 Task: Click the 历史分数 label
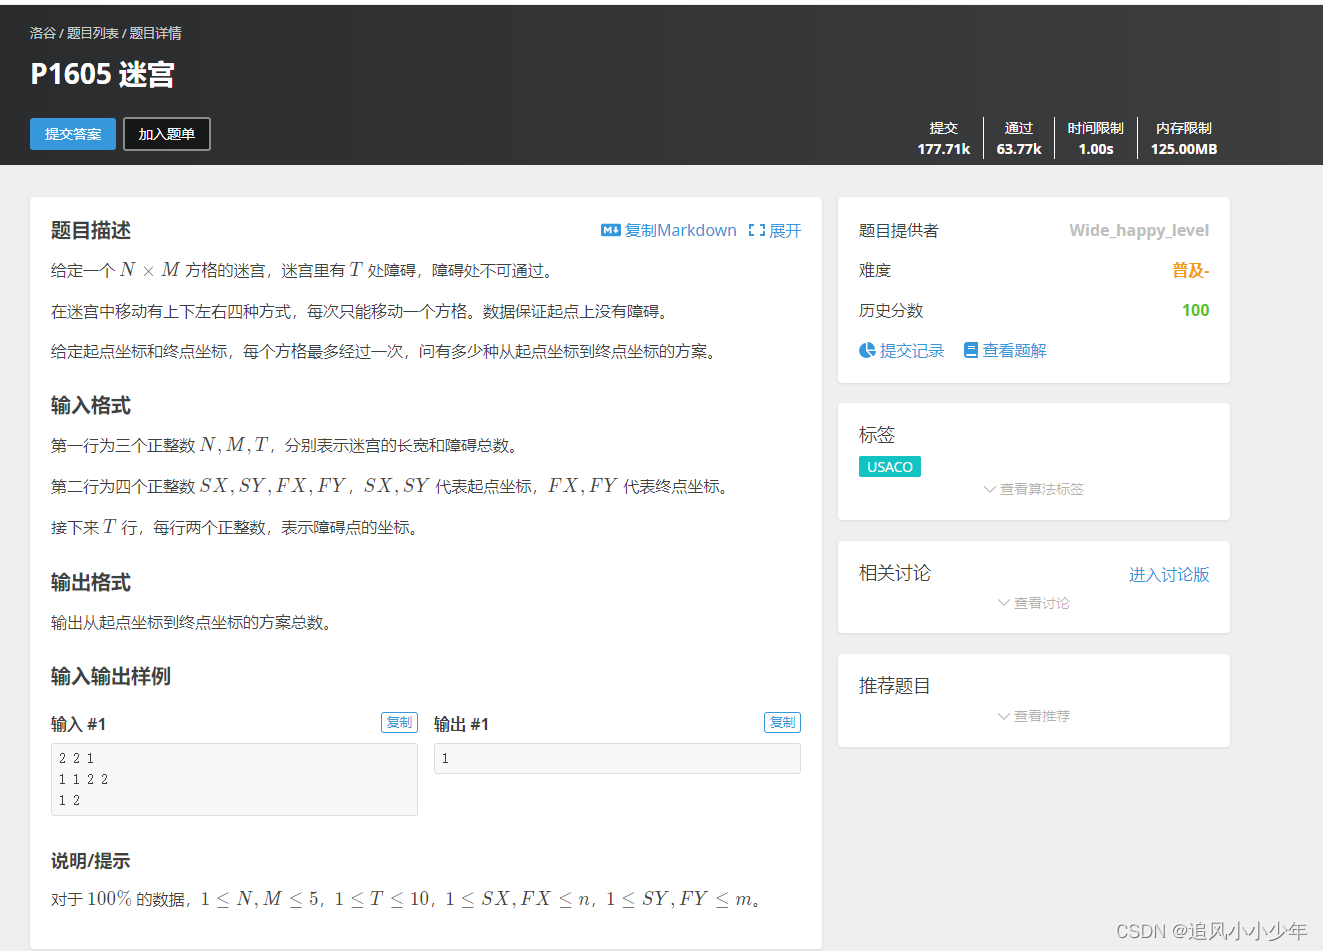[x=891, y=310]
